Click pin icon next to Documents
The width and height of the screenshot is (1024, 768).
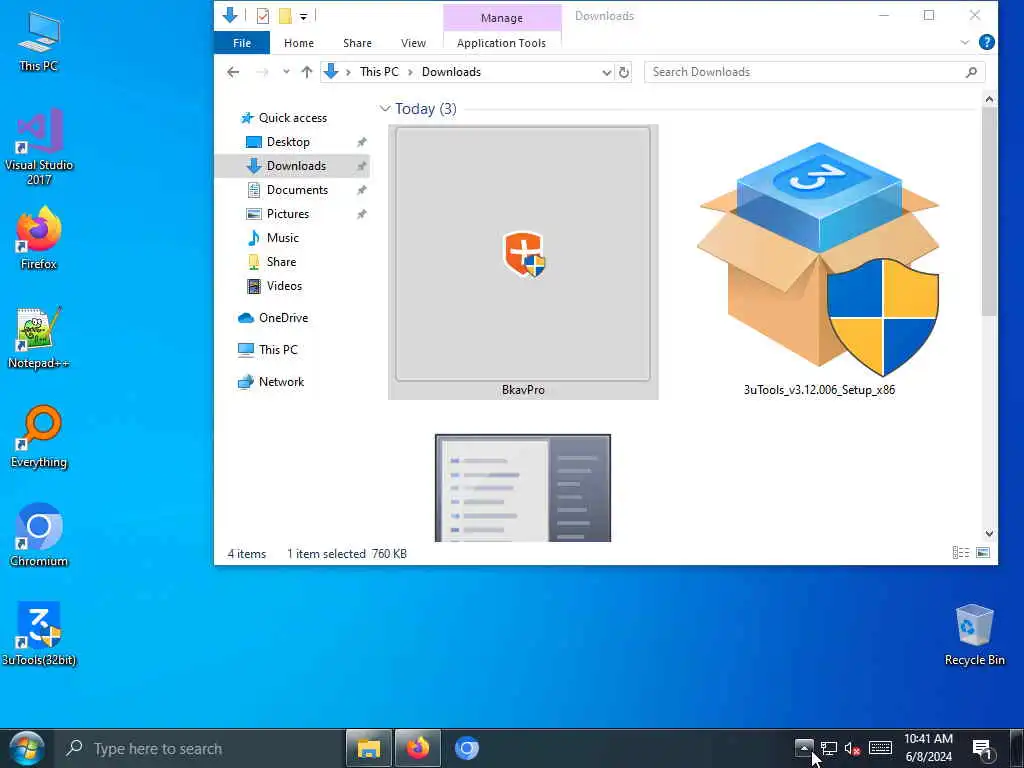point(361,190)
